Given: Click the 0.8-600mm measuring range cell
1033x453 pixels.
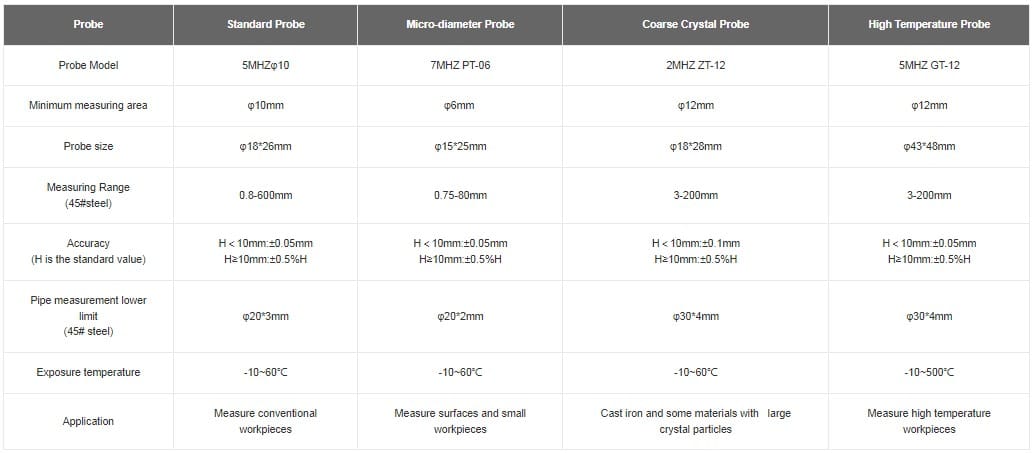Looking at the screenshot, I should pos(265,195).
